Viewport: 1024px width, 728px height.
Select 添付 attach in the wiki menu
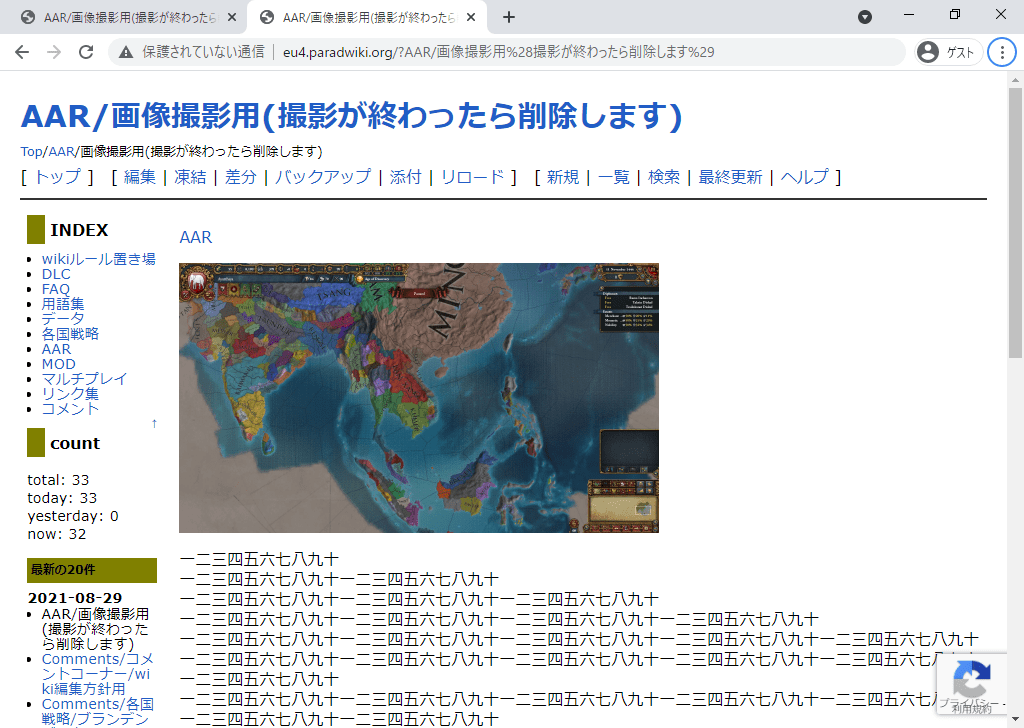click(x=405, y=177)
